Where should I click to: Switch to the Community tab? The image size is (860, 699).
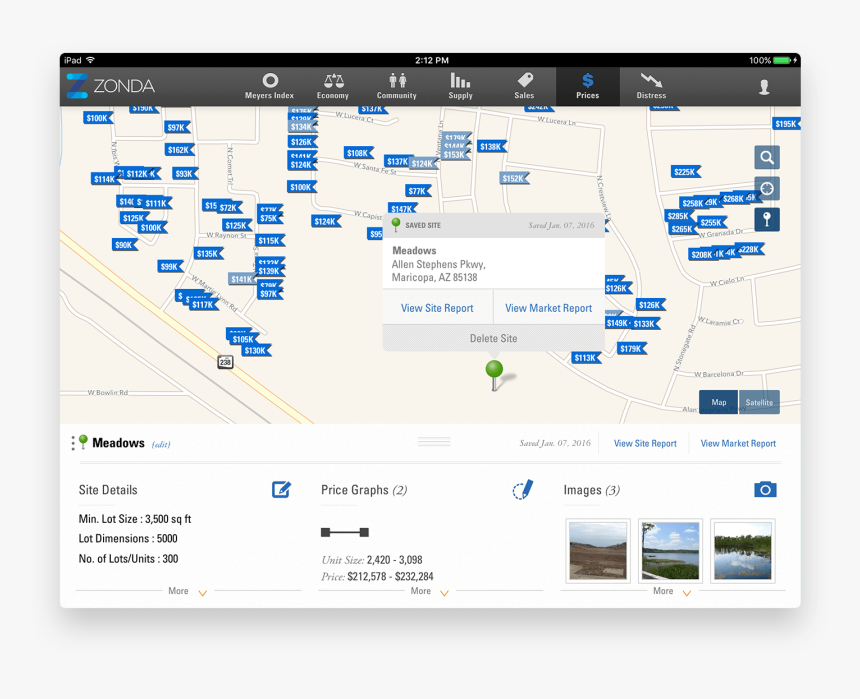(397, 87)
